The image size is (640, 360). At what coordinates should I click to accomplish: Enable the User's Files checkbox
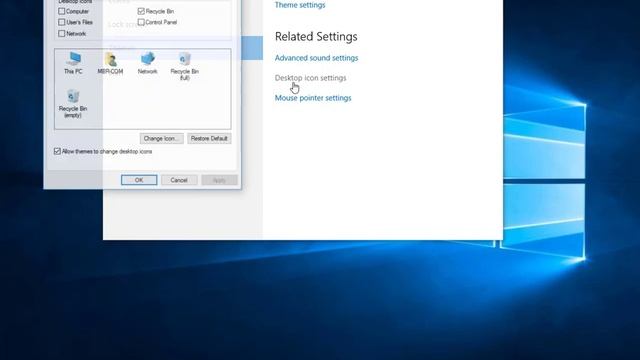point(62,22)
